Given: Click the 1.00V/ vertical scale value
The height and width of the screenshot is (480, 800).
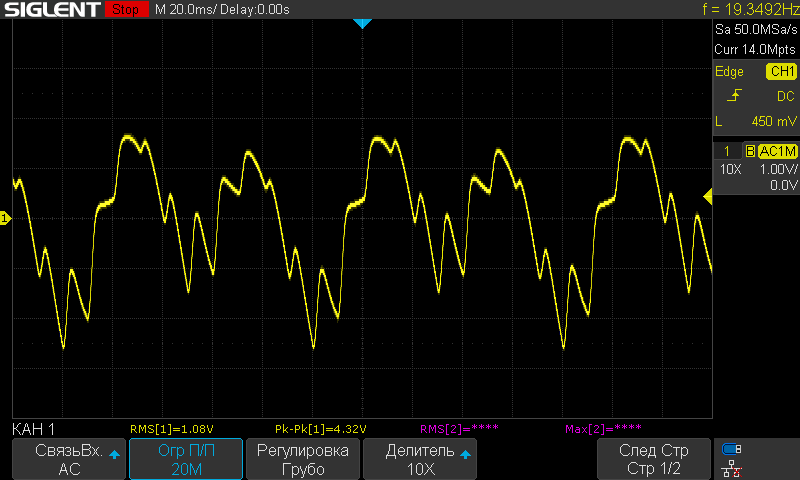Looking at the screenshot, I should tap(778, 169).
